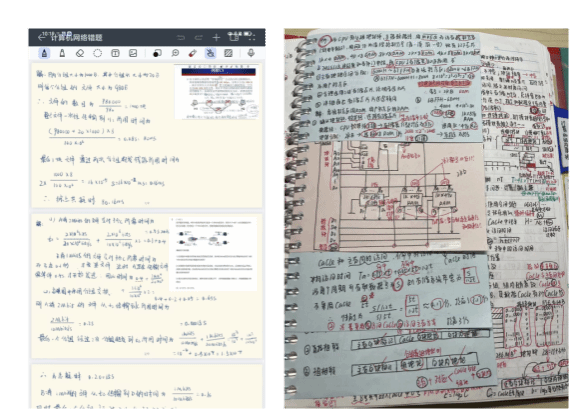Select the fountain pen tool
Viewport: 578px width, 418px height.
pos(44,53)
